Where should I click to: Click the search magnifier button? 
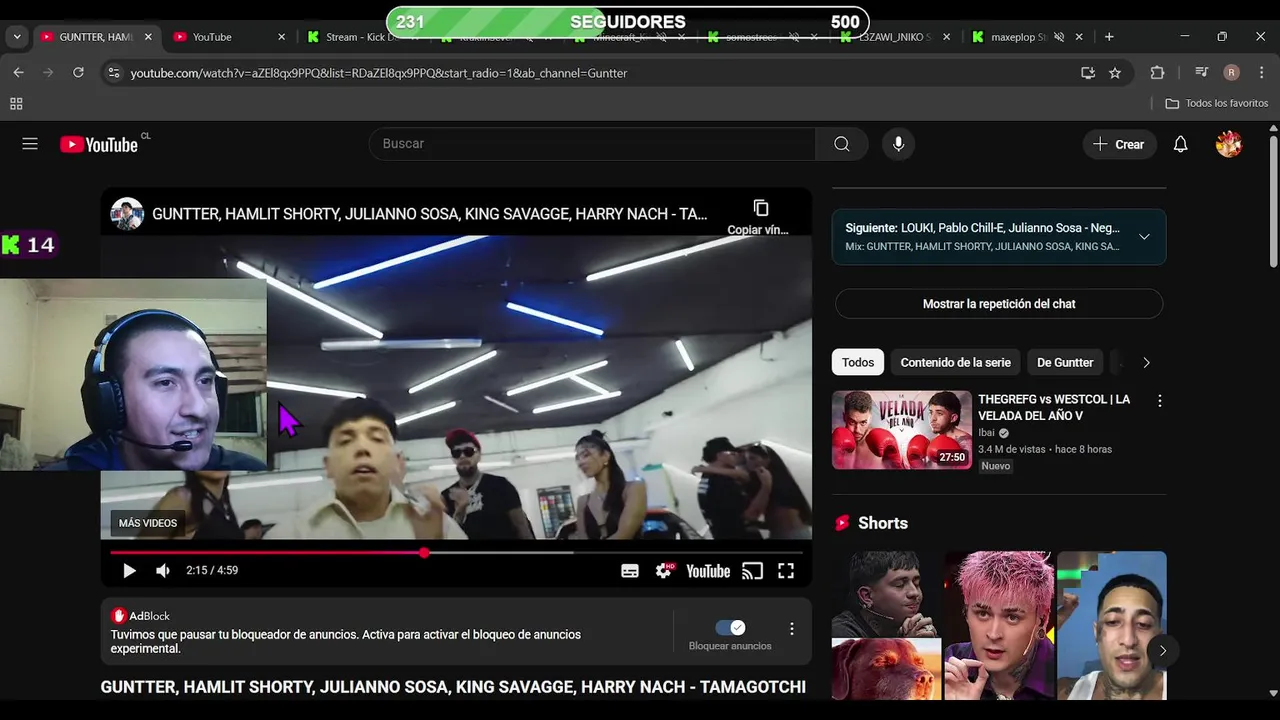coord(842,144)
